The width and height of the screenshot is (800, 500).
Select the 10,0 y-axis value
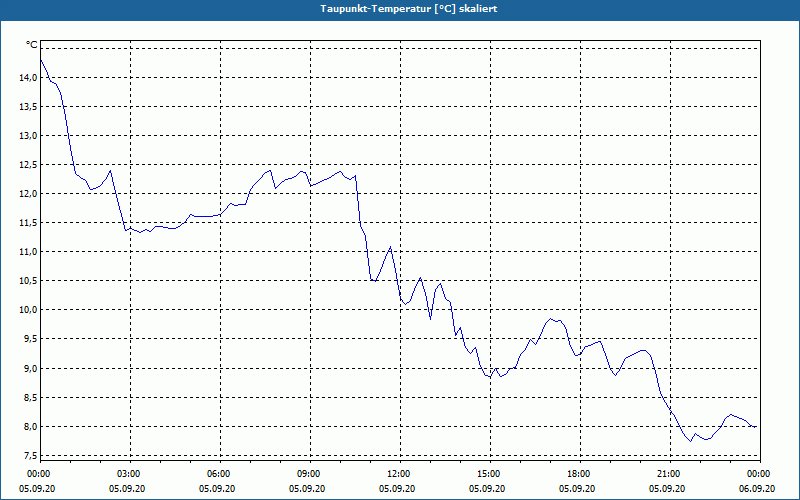click(28, 310)
